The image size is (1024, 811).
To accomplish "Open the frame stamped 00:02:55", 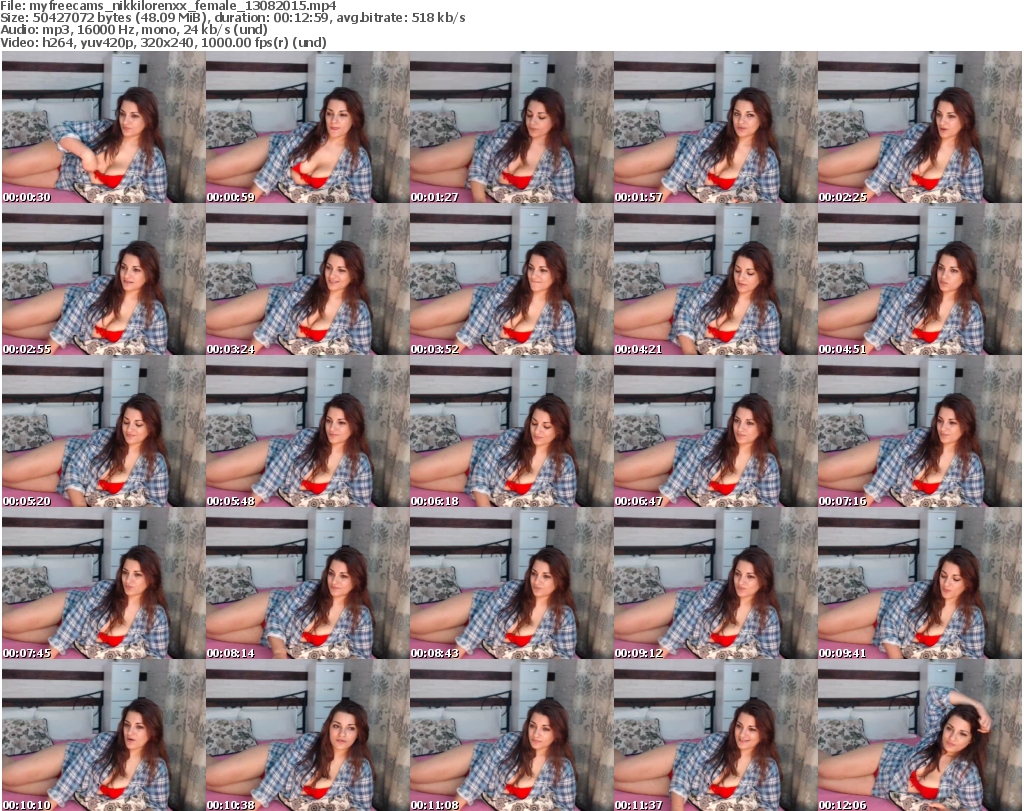I will 103,279.
